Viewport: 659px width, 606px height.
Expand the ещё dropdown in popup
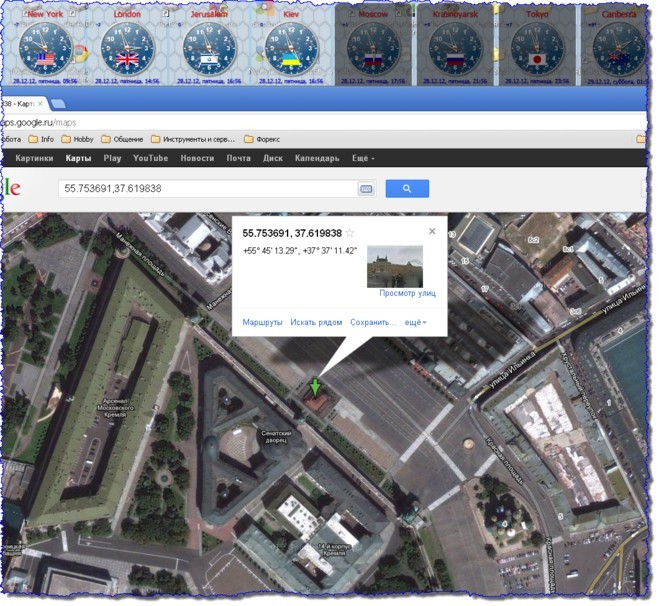[x=415, y=322]
